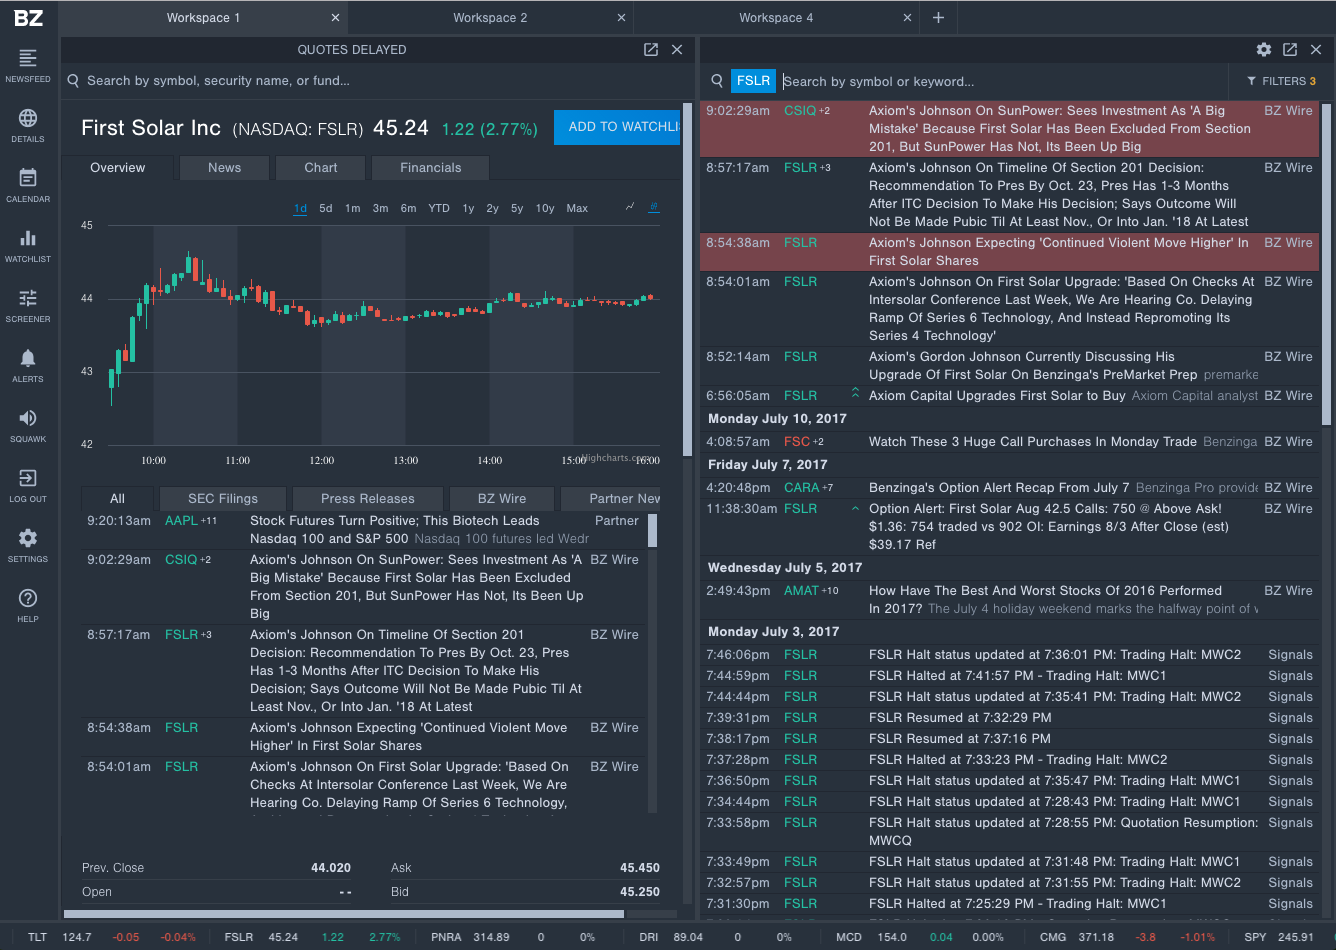Screen dimensions: 1336x950
Task: Remove the FSLR search tag
Action: click(x=753, y=81)
